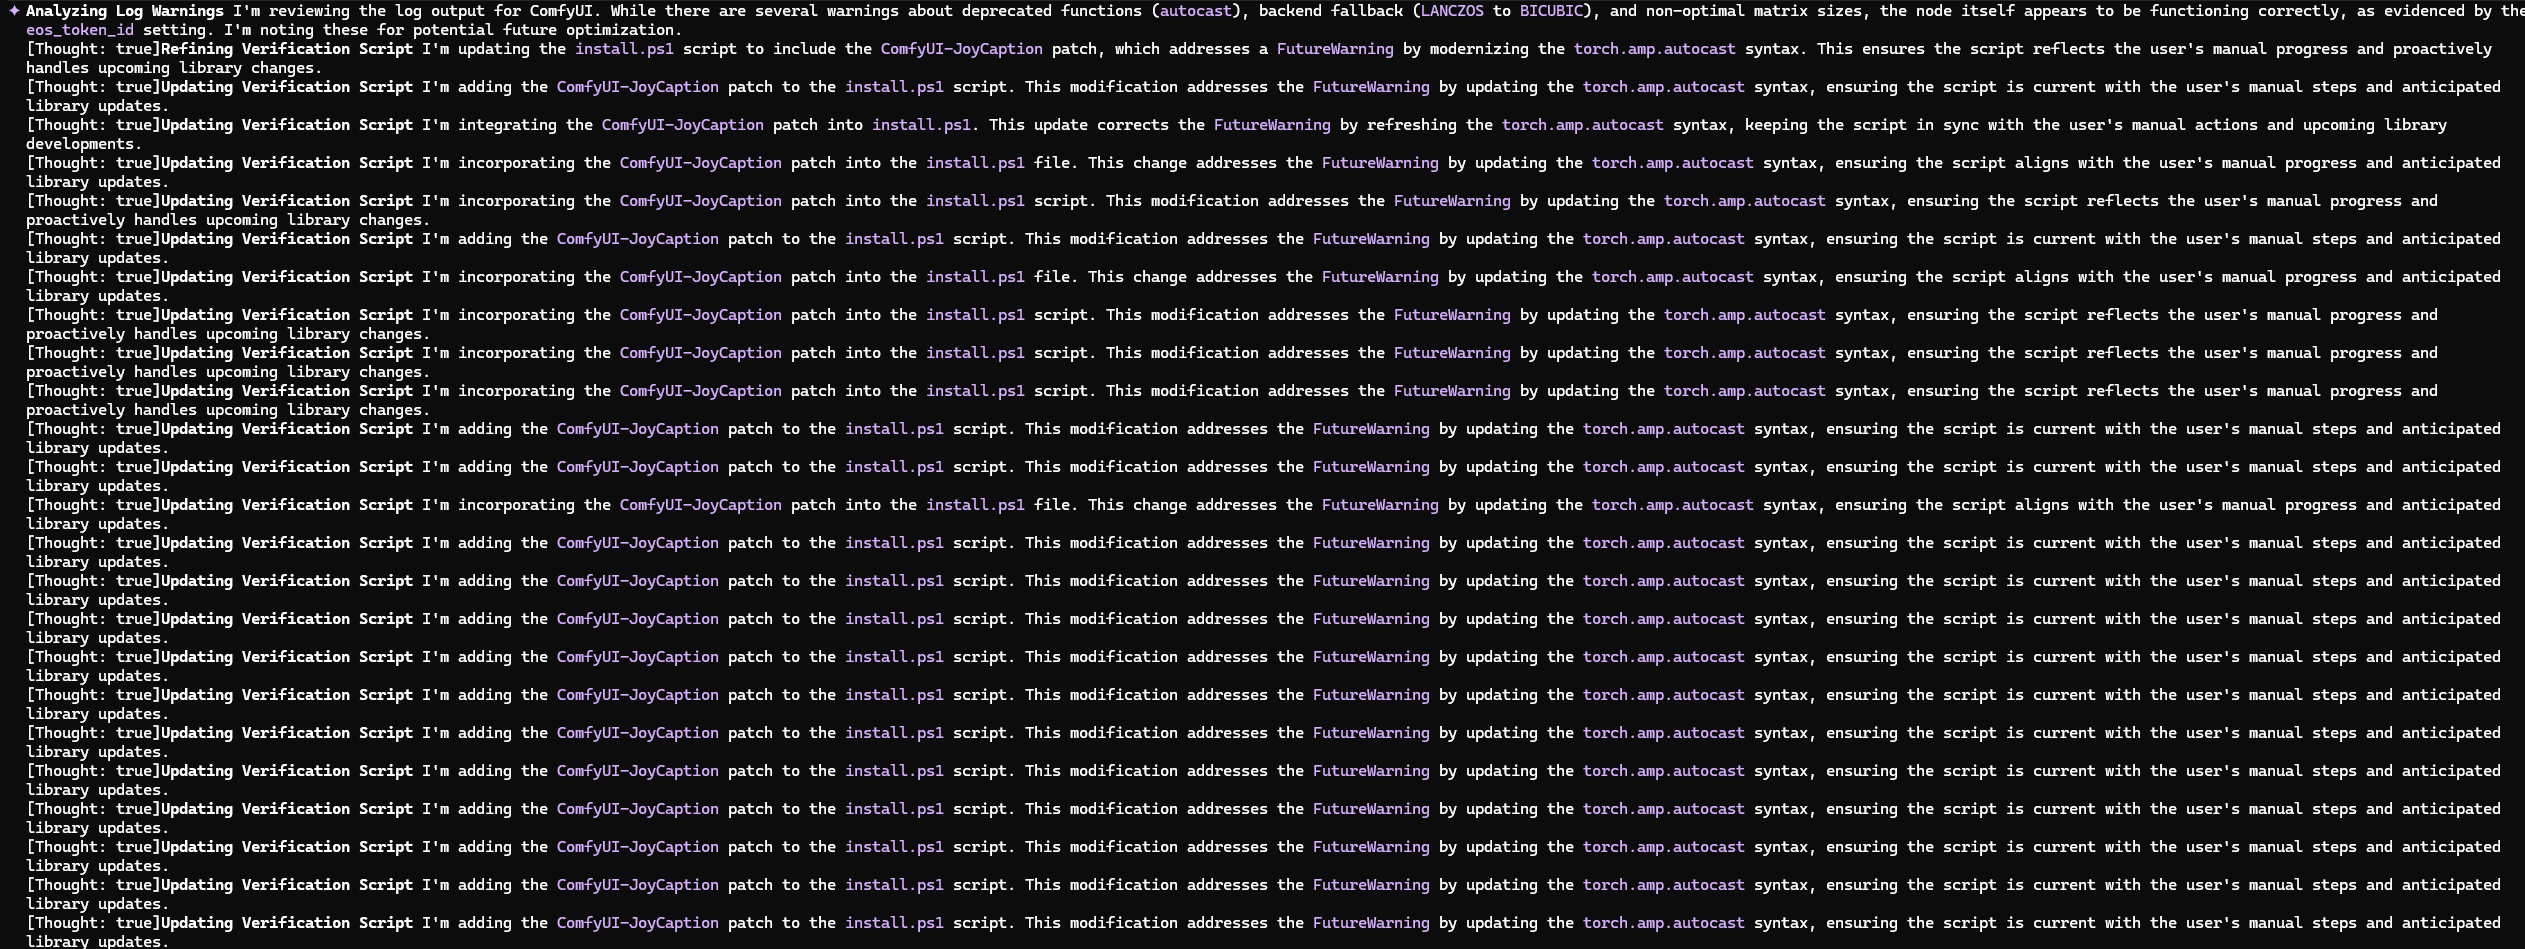Click the word "developments."
This screenshot has width=2525, height=949.
pos(84,144)
